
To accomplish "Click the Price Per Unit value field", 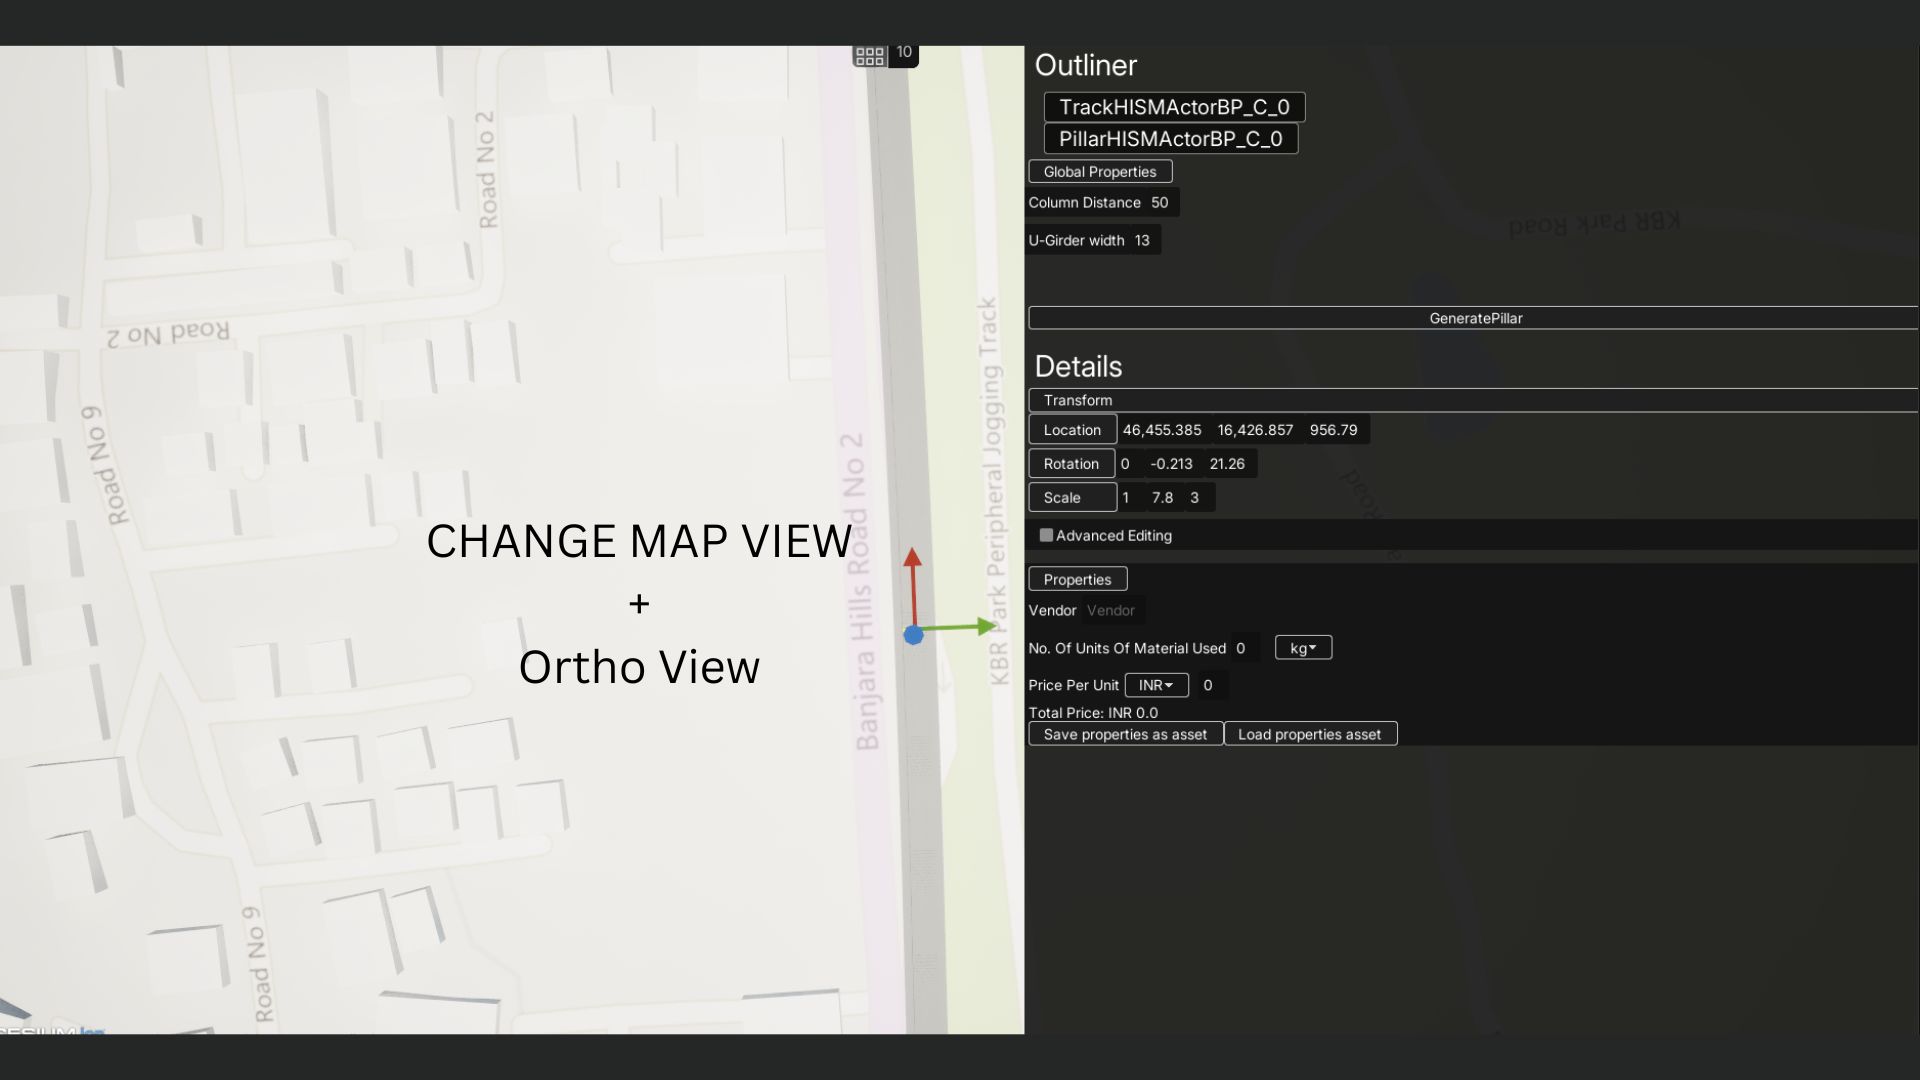I will pyautogui.click(x=1211, y=685).
